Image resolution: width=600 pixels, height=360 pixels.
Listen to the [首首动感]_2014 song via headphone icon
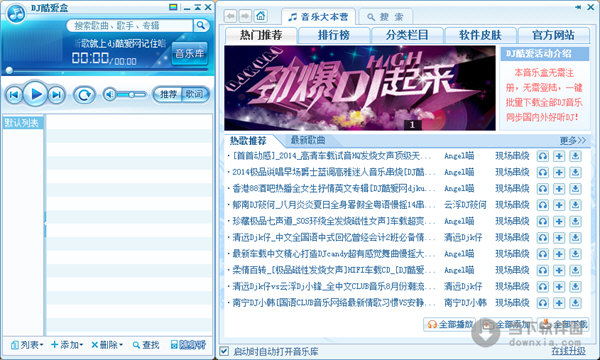click(543, 156)
